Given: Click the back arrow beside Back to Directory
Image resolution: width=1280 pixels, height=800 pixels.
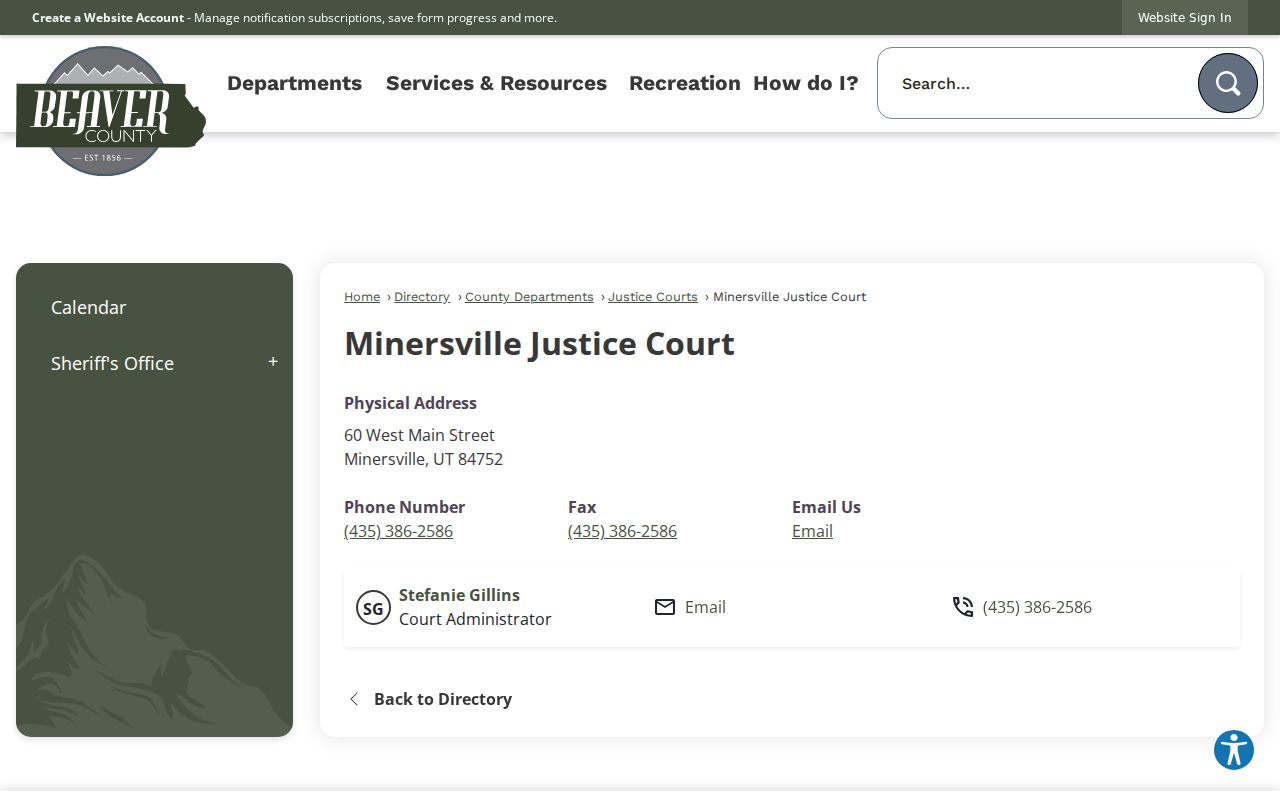Looking at the screenshot, I should [x=354, y=699].
